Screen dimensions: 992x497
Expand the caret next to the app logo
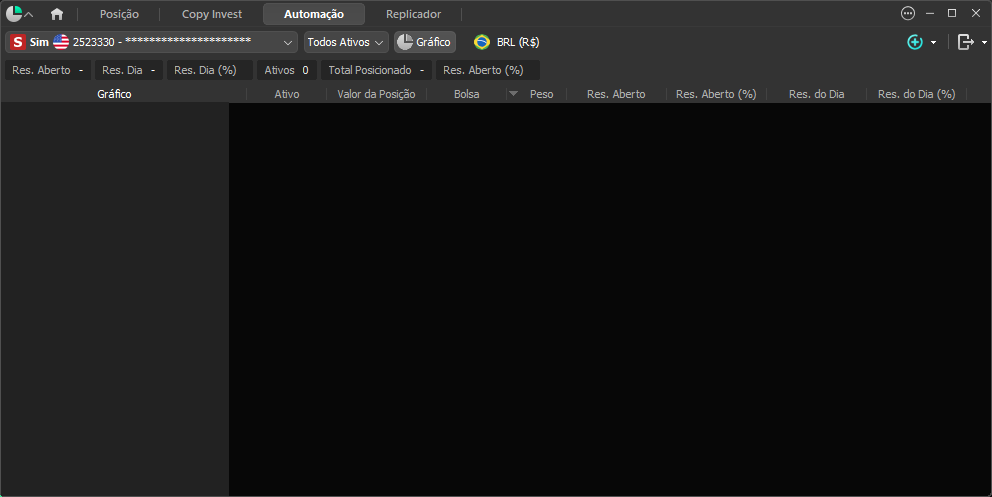29,15
